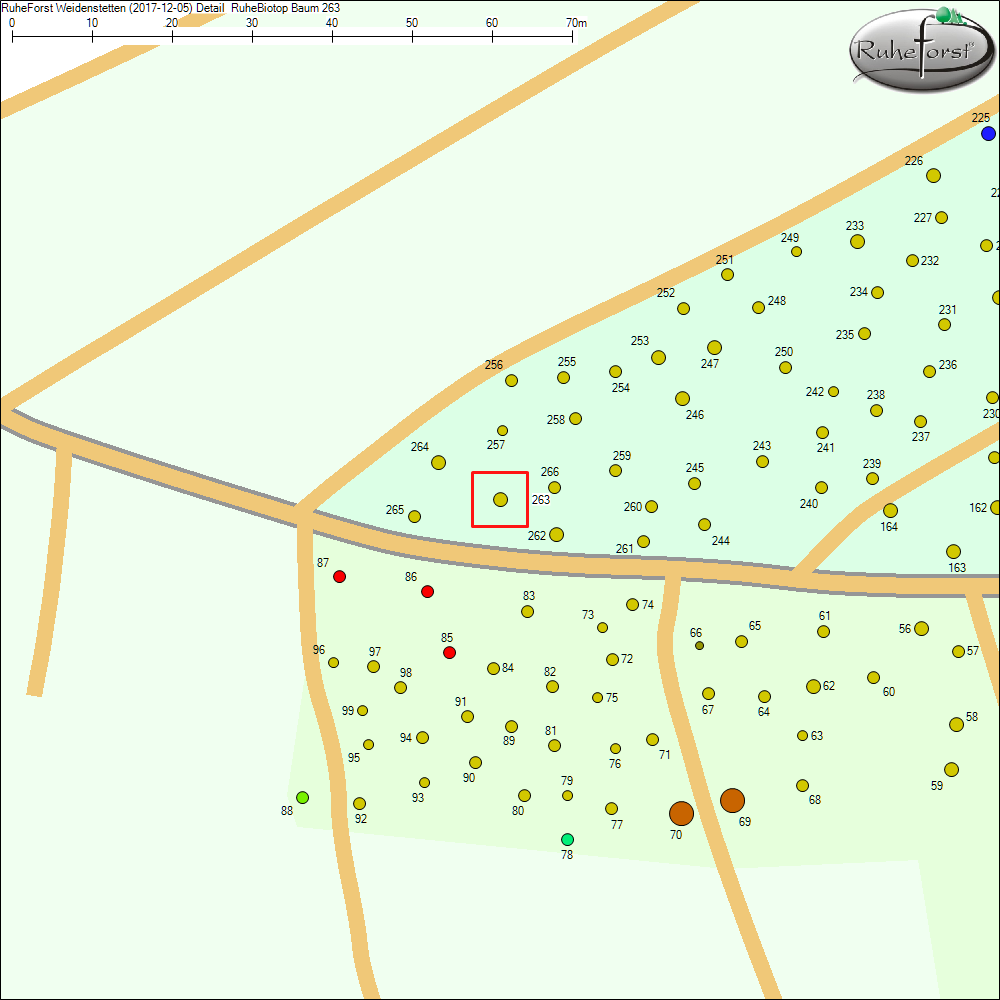Image resolution: width=1000 pixels, height=1000 pixels.
Task: Select the red tree marker 86
Action: pyautogui.click(x=427, y=592)
